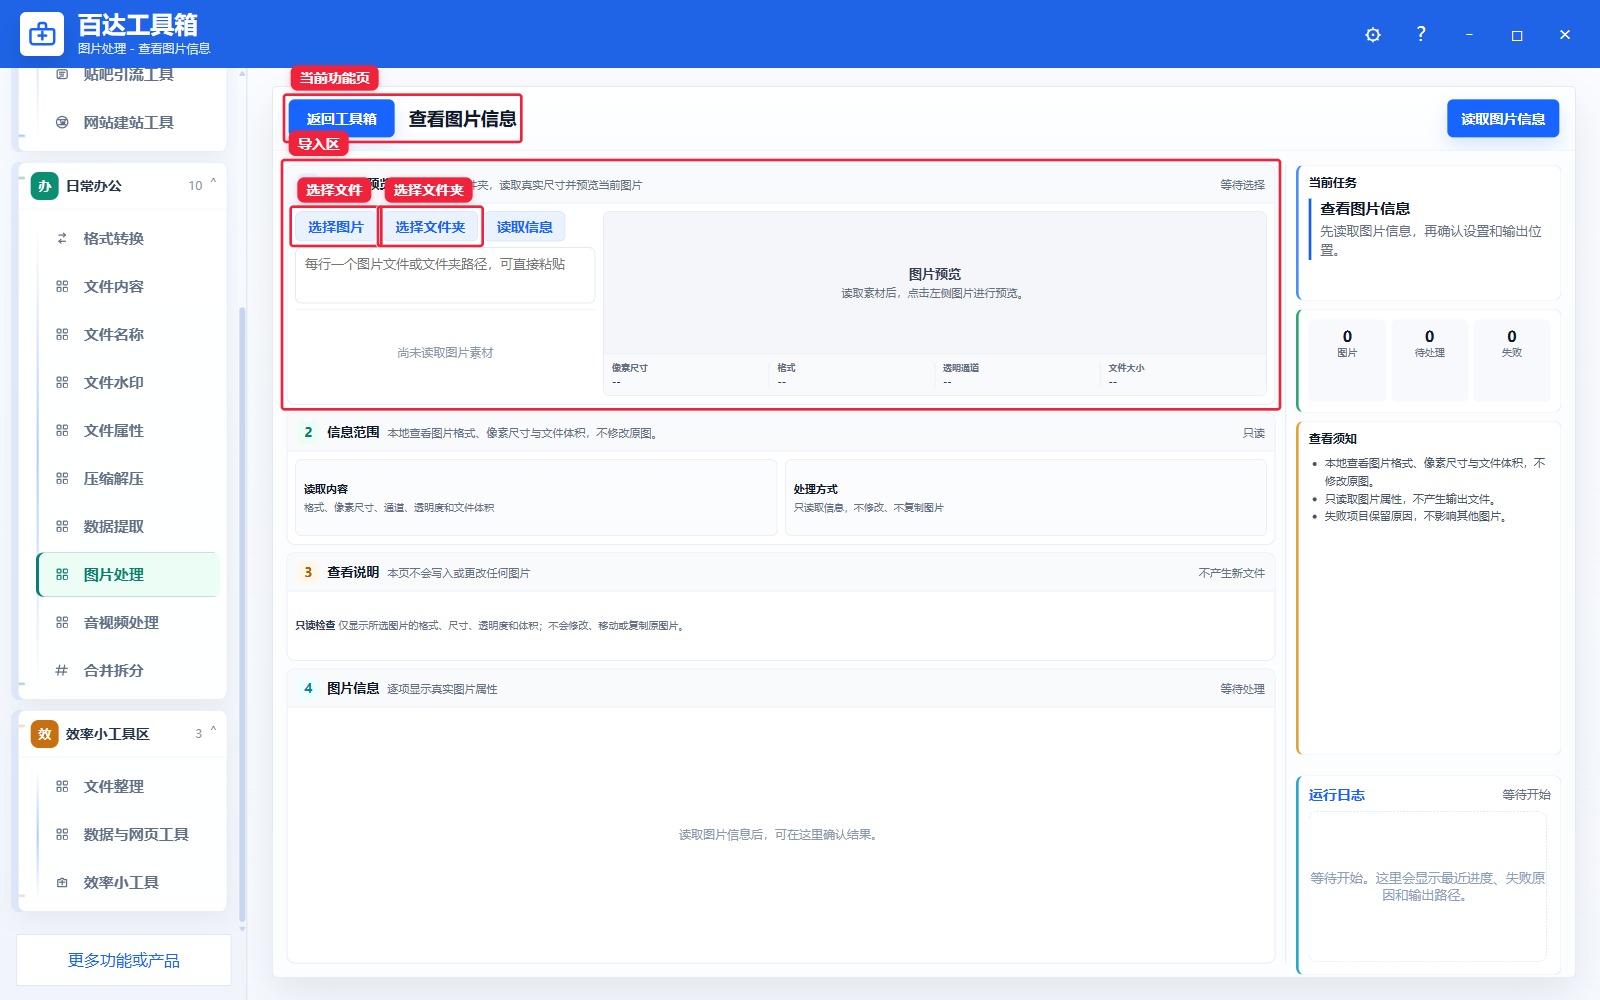The height and width of the screenshot is (1000, 1600).
Task: Click the grid icon beside 文件水印
Action: pos(62,383)
